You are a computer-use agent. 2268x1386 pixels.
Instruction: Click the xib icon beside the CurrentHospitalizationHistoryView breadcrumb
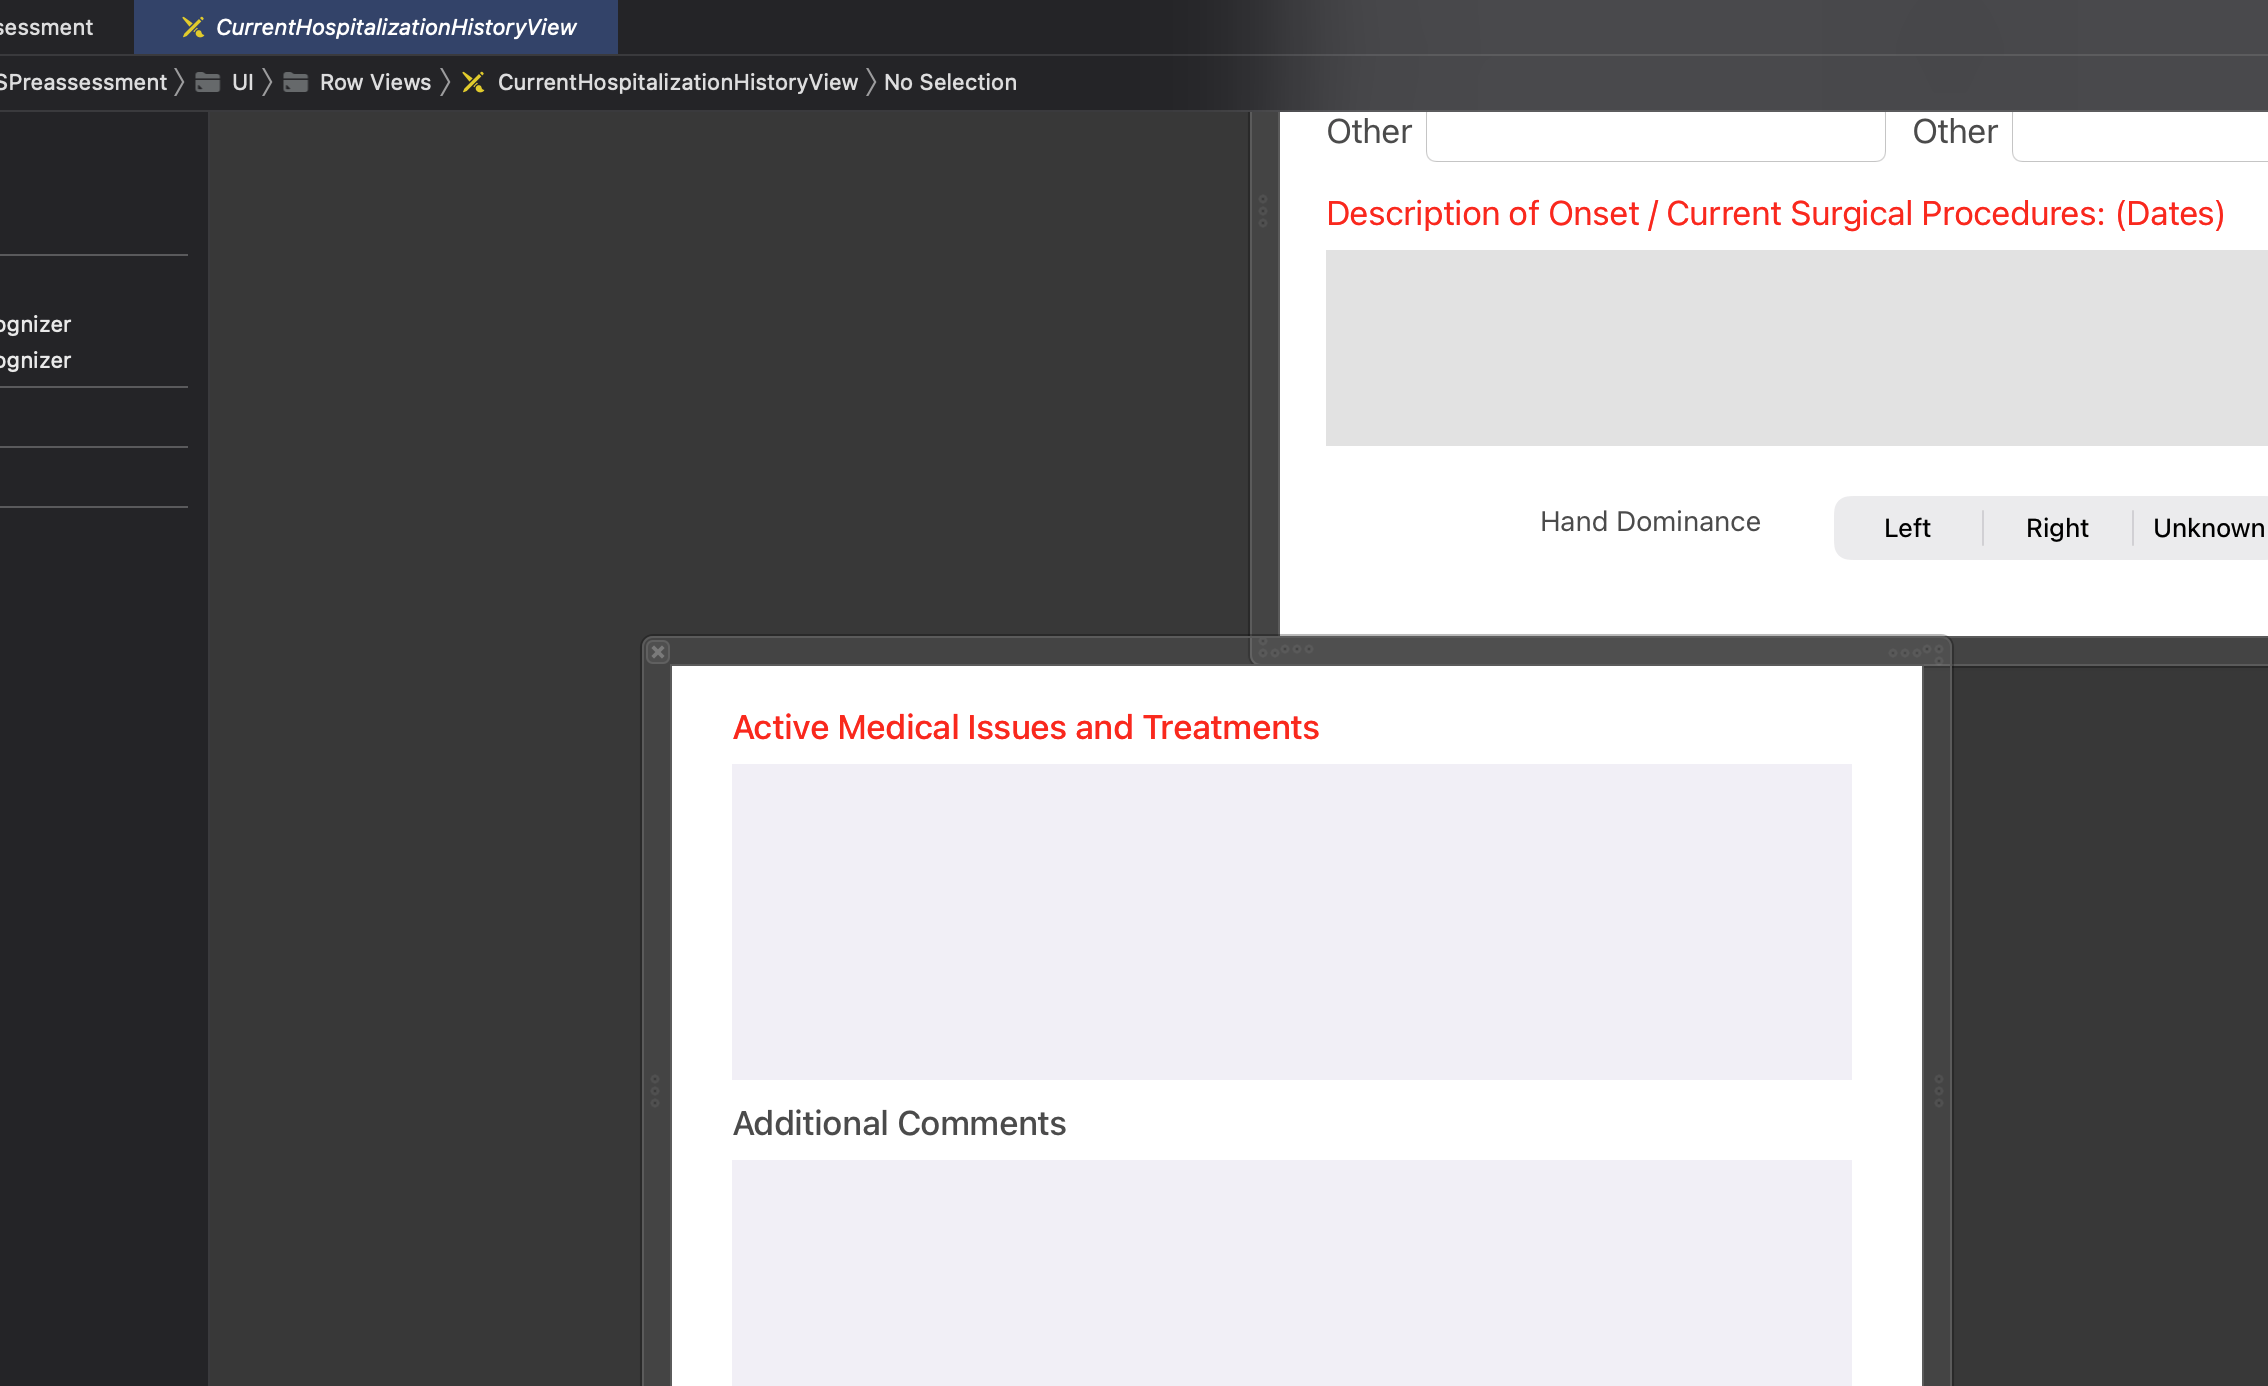(x=474, y=82)
